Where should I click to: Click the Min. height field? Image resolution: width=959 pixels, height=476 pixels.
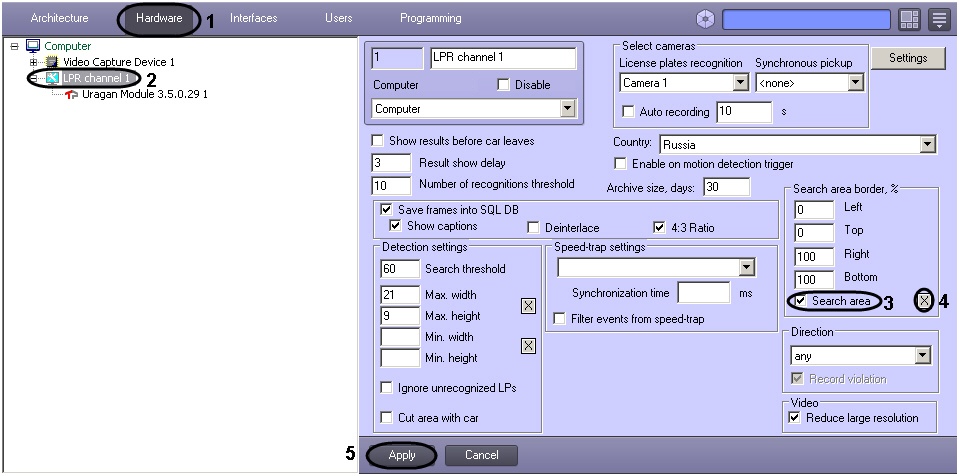click(x=400, y=358)
